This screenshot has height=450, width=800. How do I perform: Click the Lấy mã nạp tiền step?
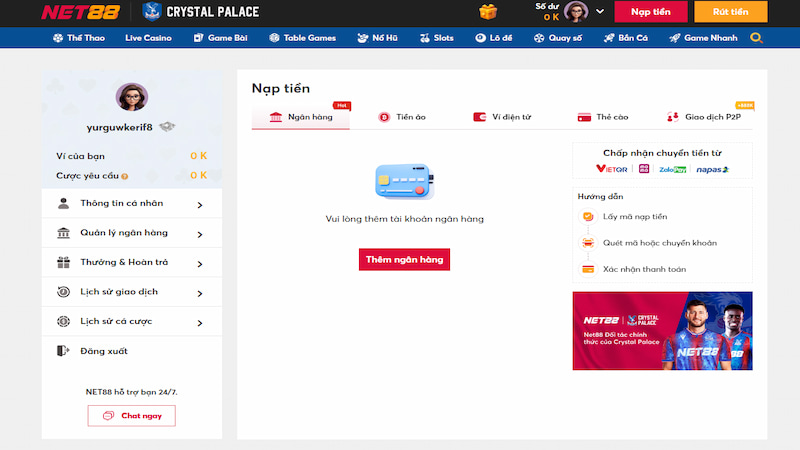point(635,217)
